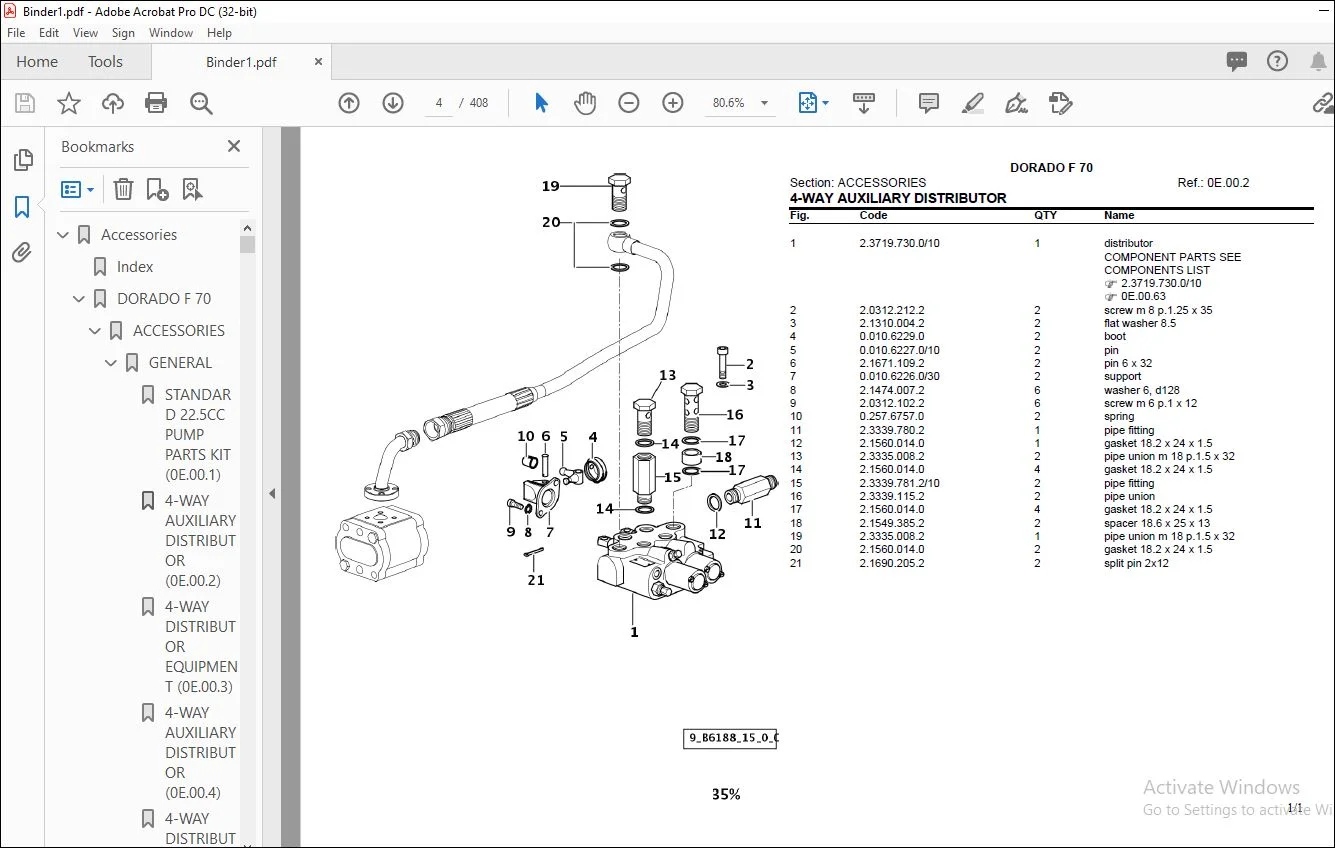This screenshot has height=848, width=1335.
Task: Activate the hand pan tool
Action: tap(585, 103)
